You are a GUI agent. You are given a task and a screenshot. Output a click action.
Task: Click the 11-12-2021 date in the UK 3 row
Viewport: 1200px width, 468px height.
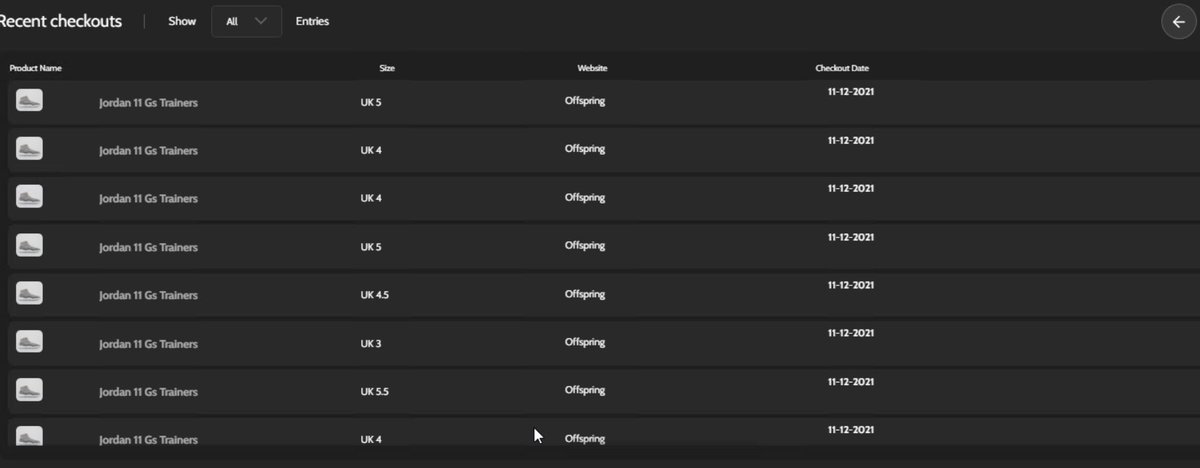[851, 333]
